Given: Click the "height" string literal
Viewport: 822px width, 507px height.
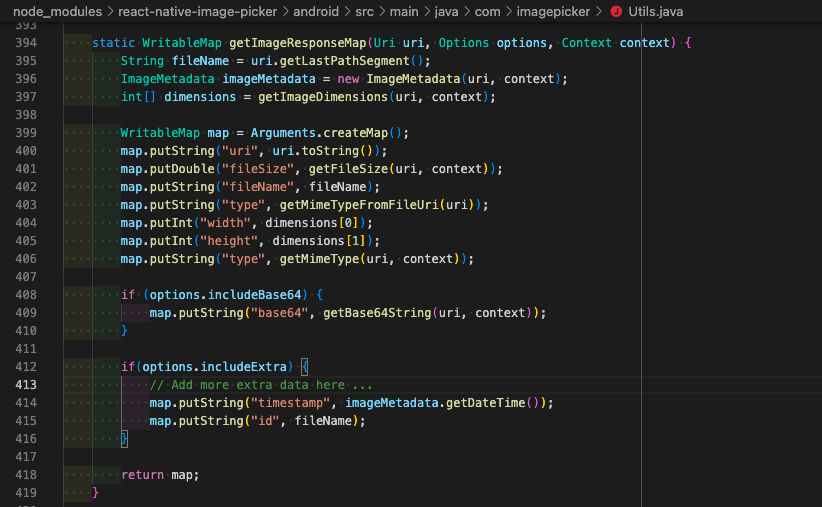Looking at the screenshot, I should tap(229, 241).
